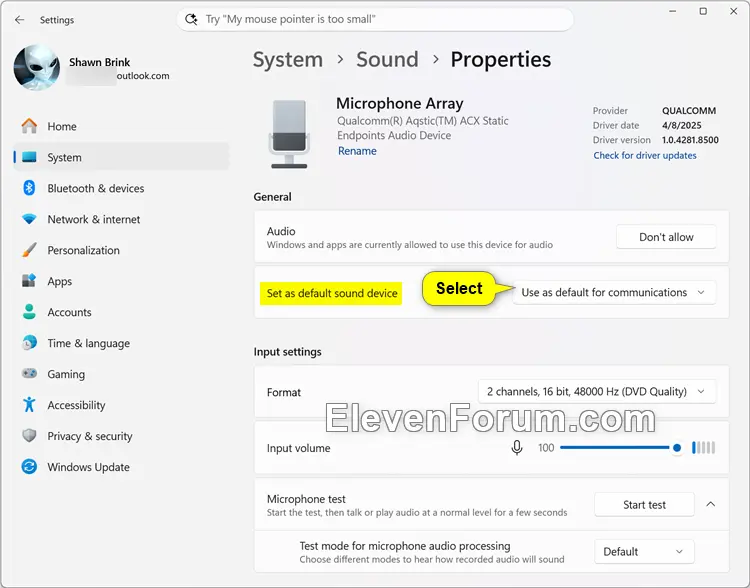This screenshot has width=750, height=588.
Task: Click the input level meter bars
Action: 704,448
